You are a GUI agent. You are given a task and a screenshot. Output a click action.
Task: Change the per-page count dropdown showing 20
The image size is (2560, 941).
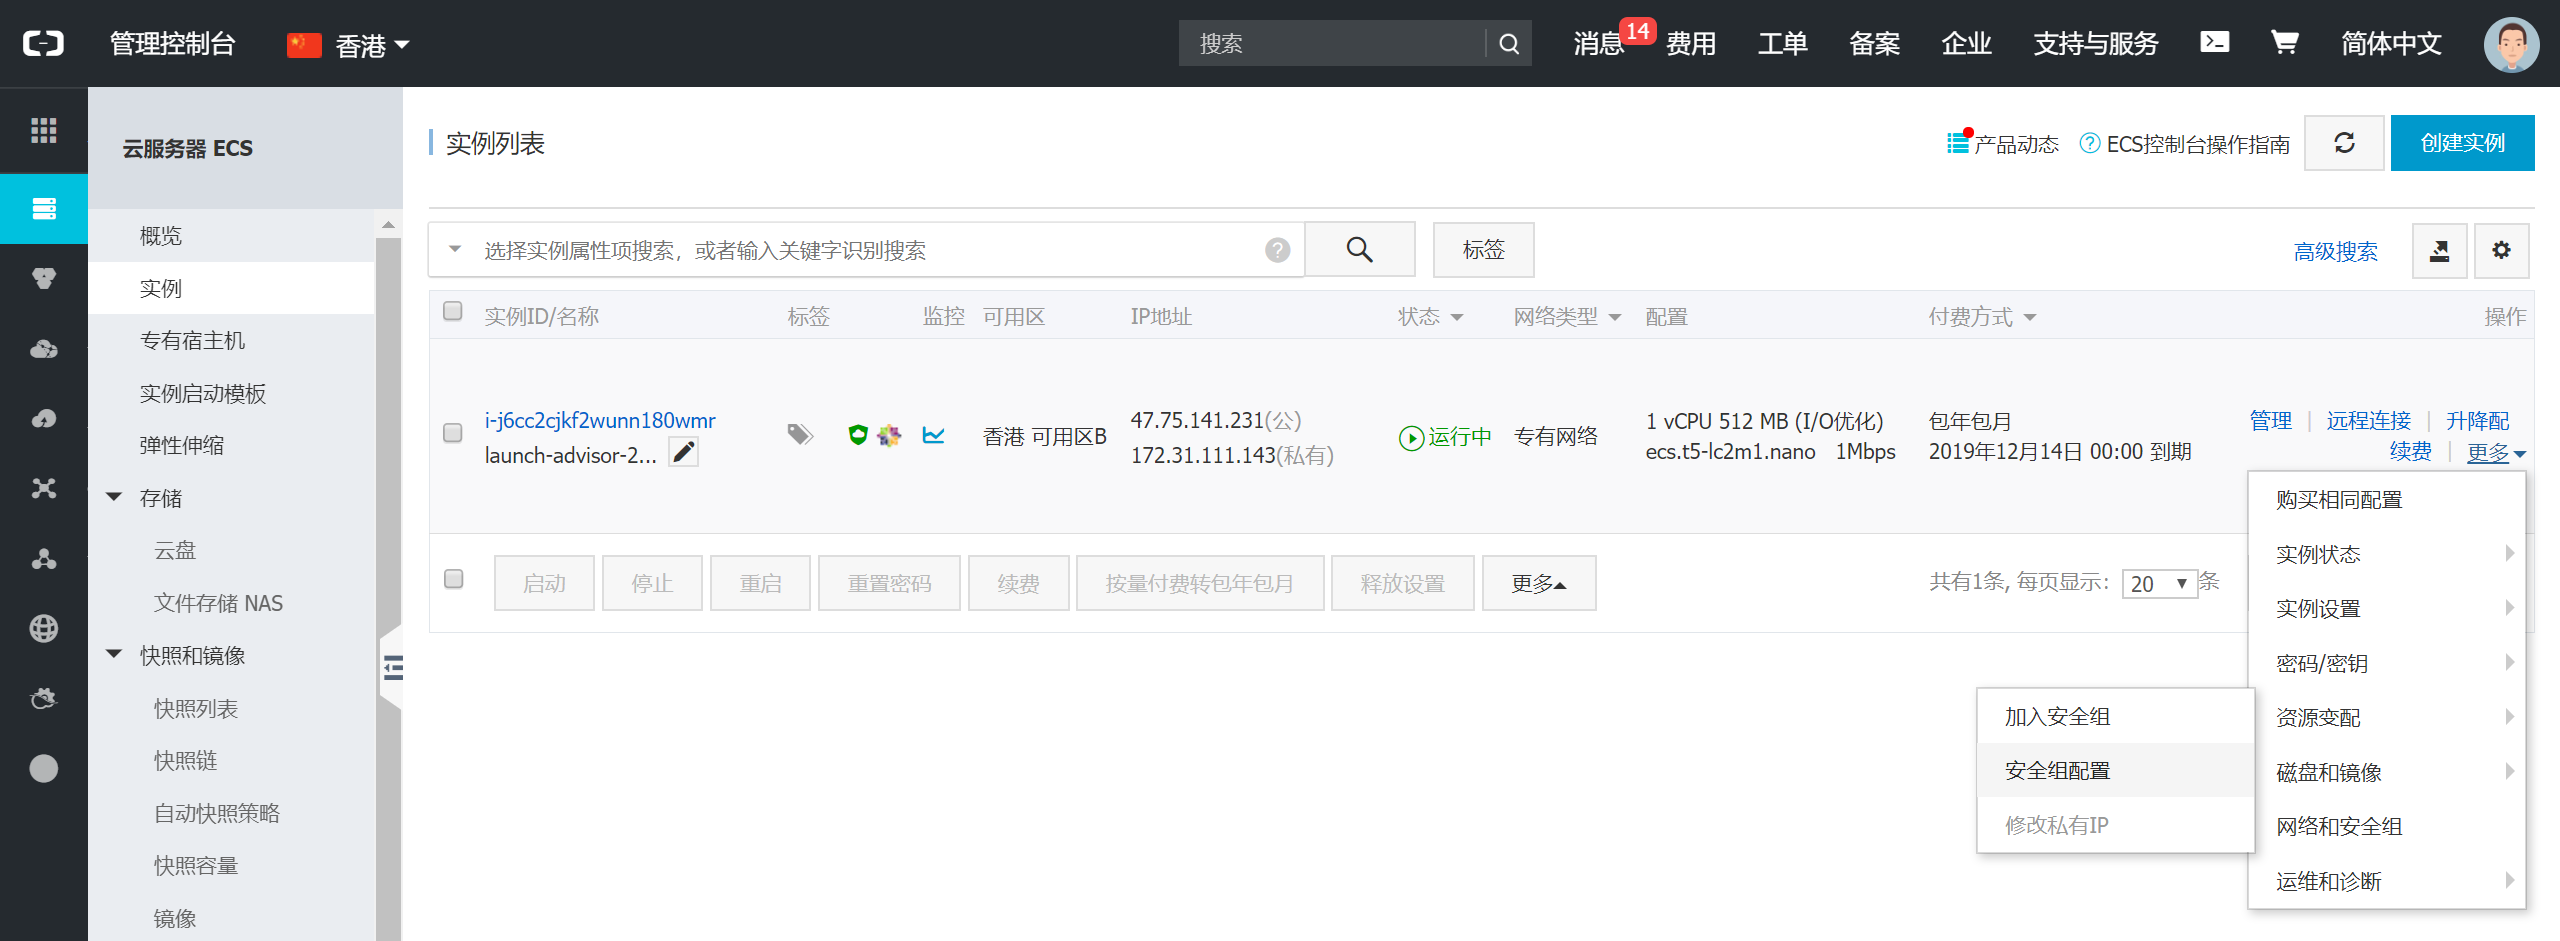[x=2159, y=583]
